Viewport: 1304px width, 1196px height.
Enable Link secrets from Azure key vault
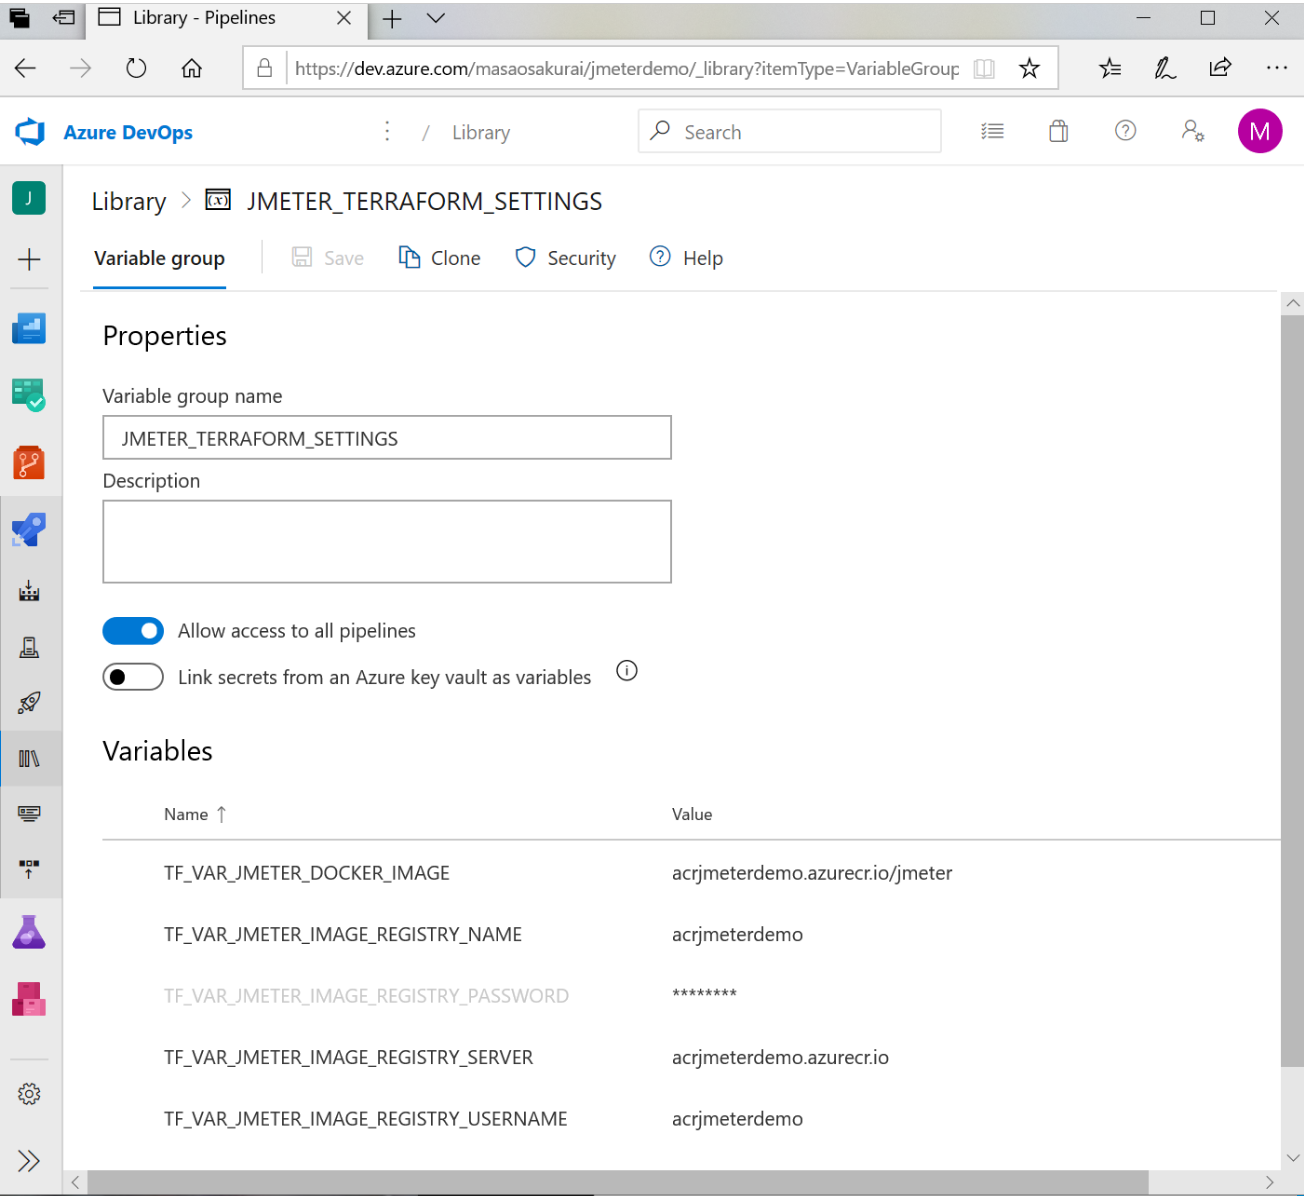pos(133,677)
